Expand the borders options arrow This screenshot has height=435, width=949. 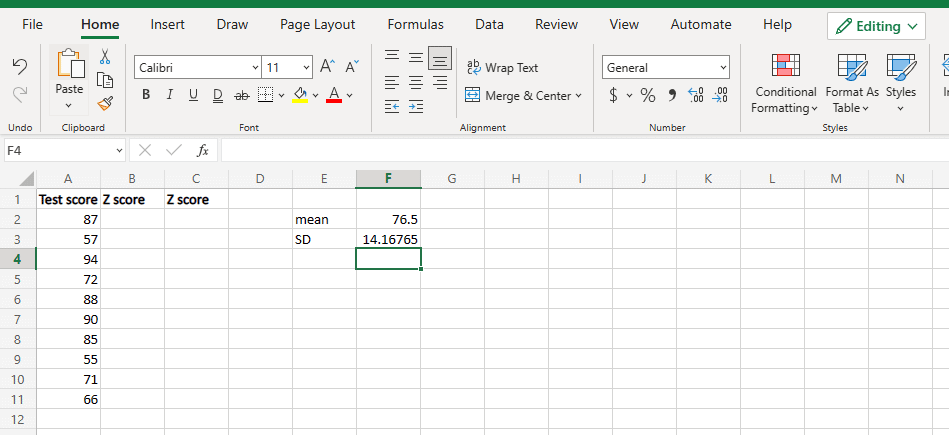click(x=281, y=95)
